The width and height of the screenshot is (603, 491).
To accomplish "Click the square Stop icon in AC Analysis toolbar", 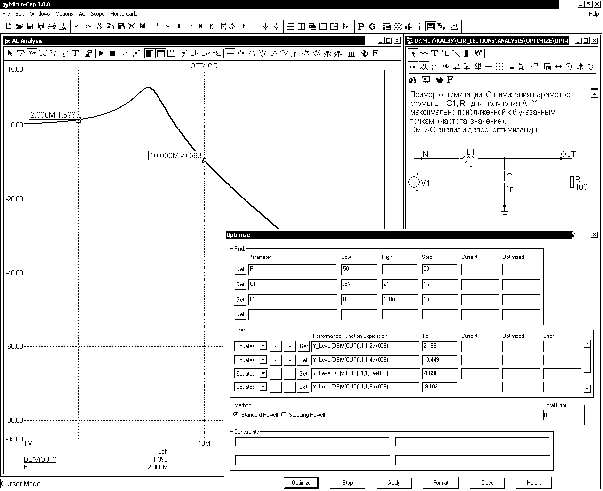I will [112, 53].
